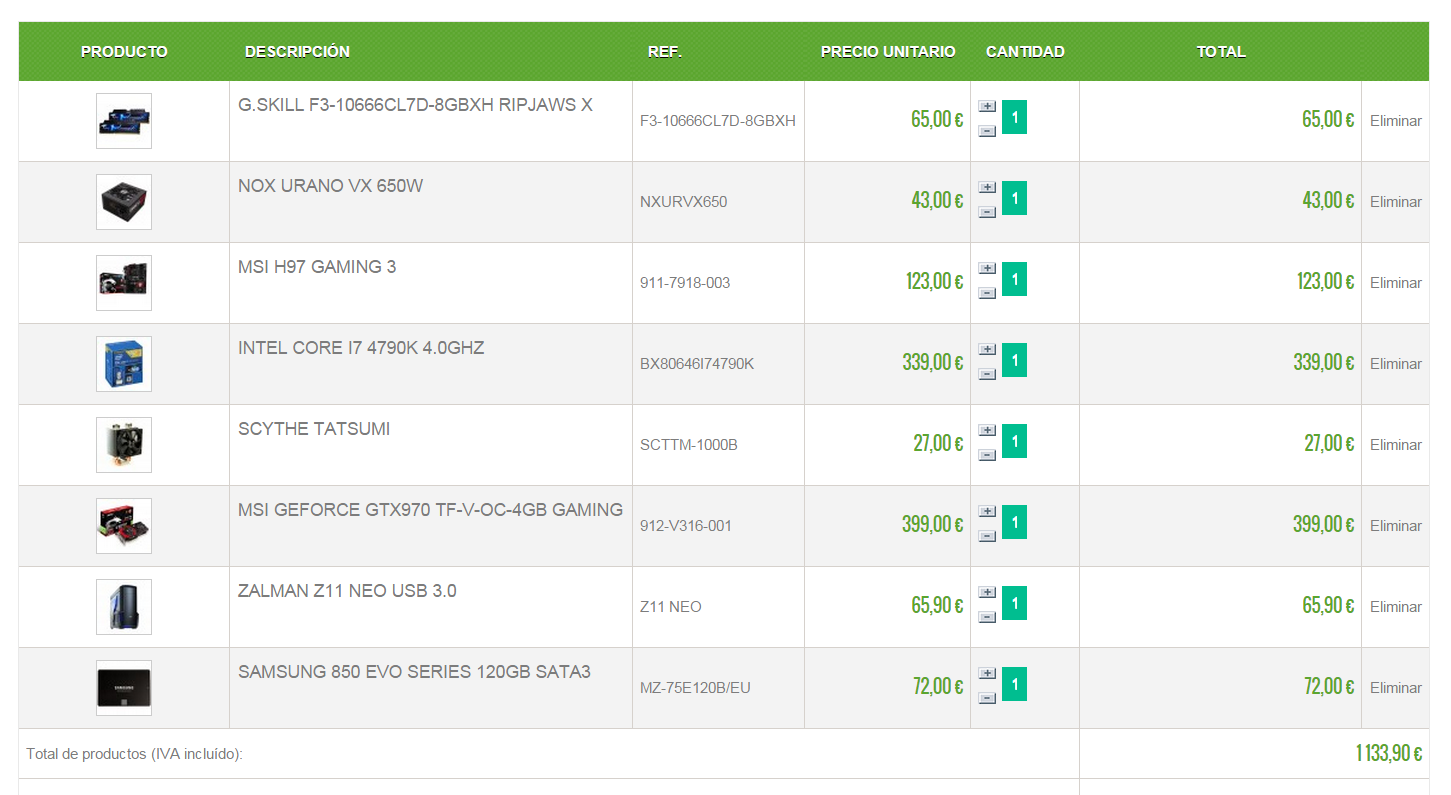Open the G.SKILL Ripjaws X product thumbnail

124,121
